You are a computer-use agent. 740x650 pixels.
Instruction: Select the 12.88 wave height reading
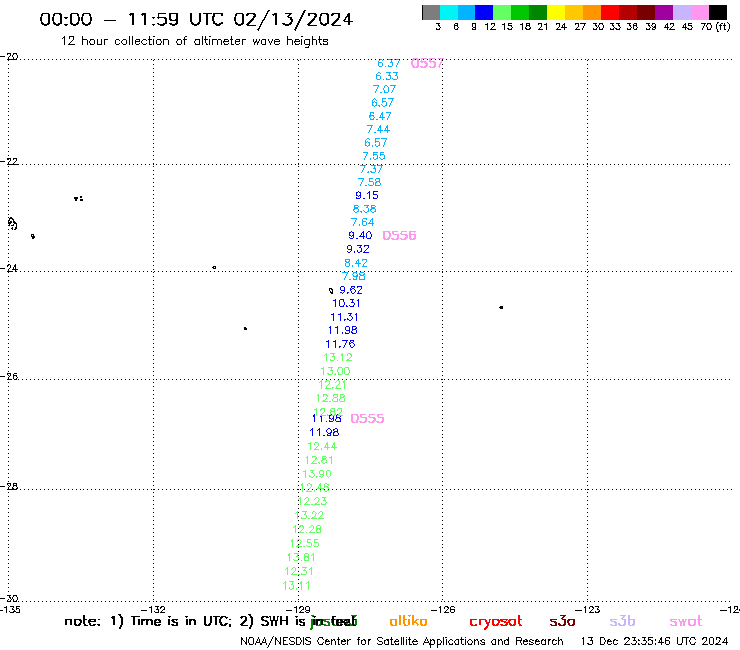point(330,398)
